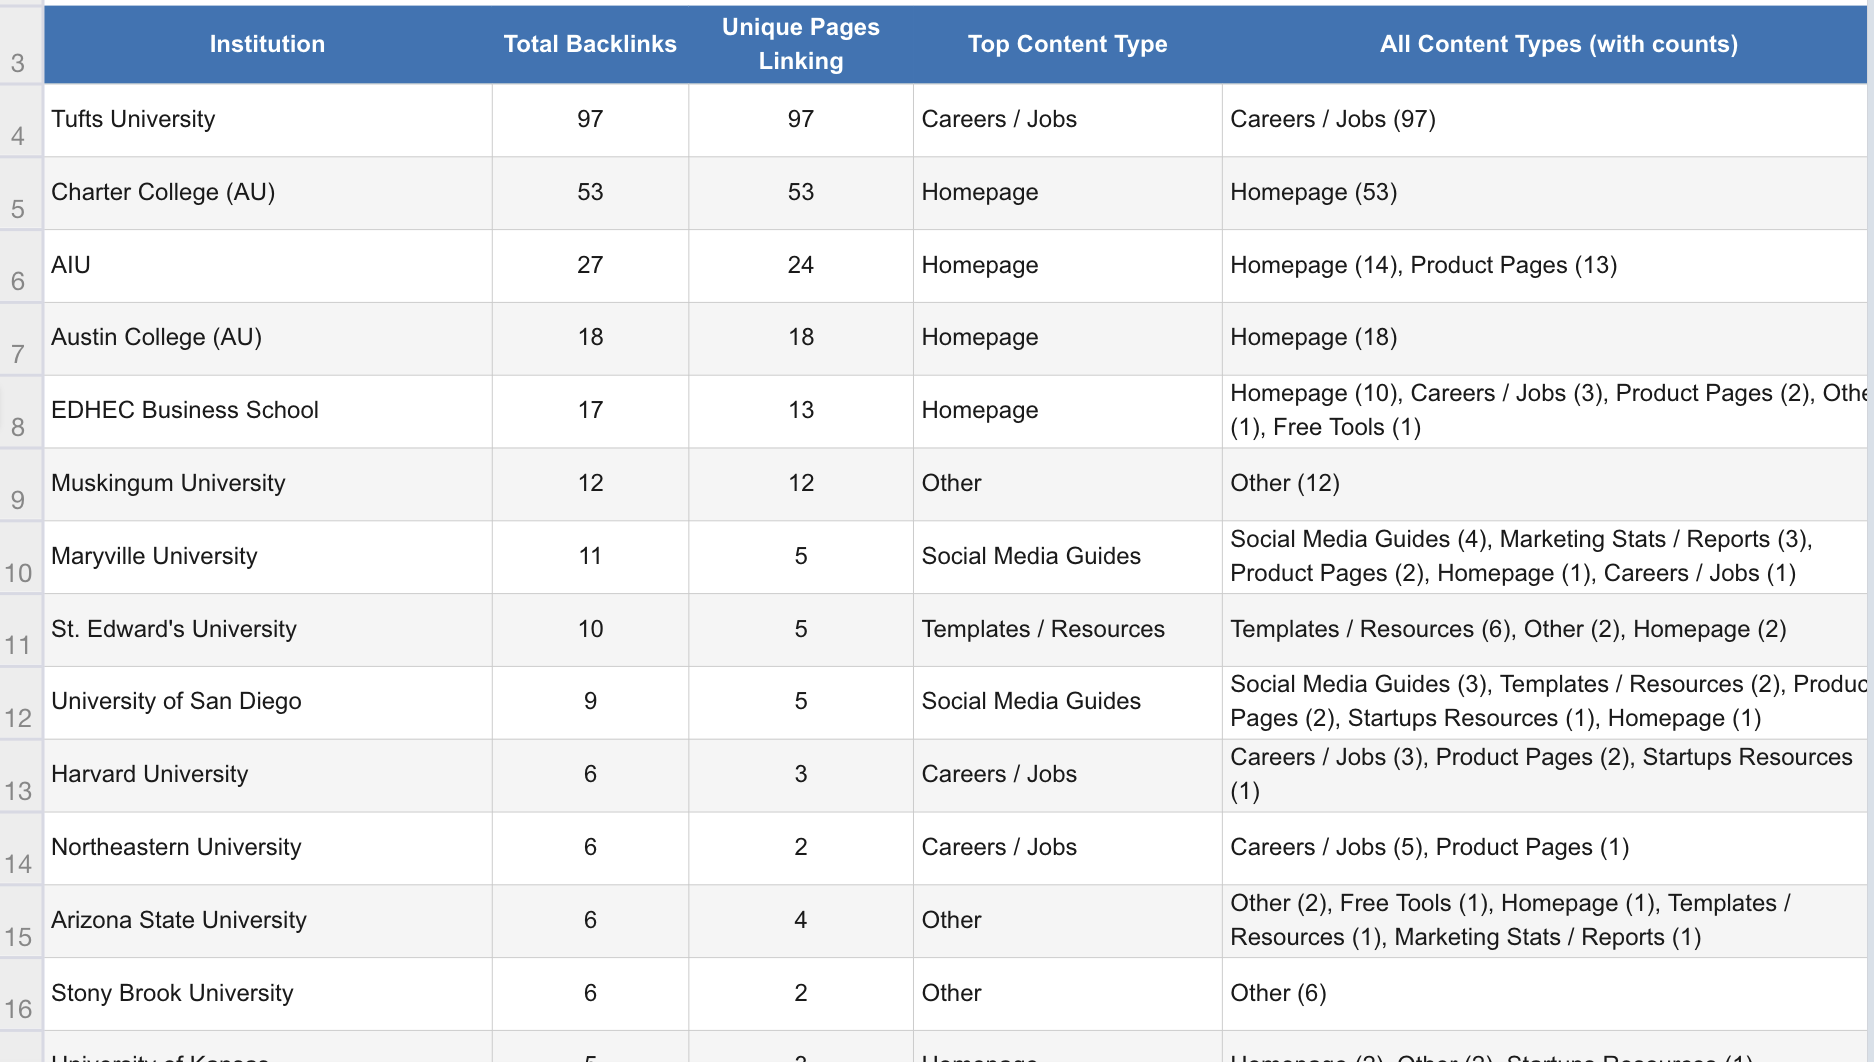The height and width of the screenshot is (1062, 1874).
Task: Click the Templates / Resources top content cell
Action: click(1067, 630)
